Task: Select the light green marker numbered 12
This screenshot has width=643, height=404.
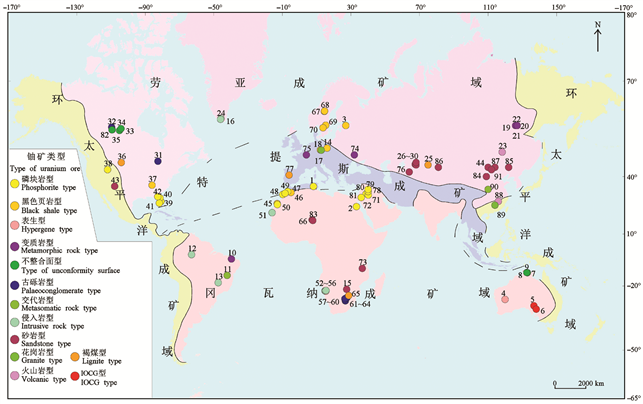Action: point(192,254)
